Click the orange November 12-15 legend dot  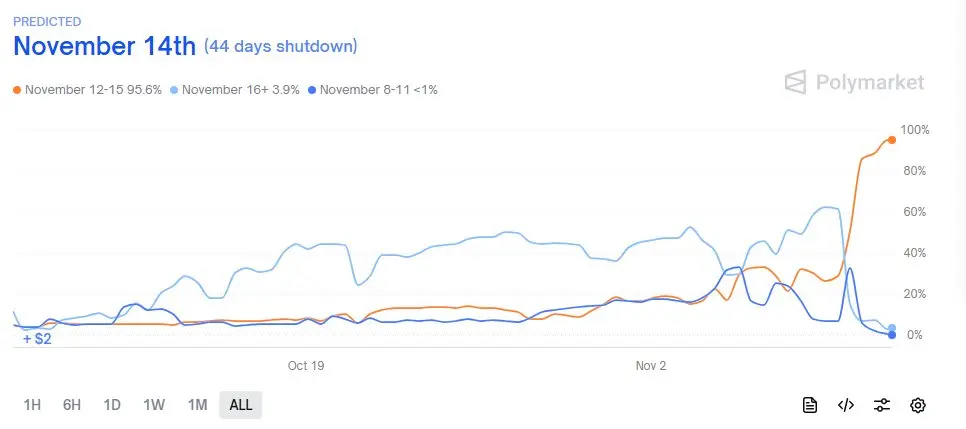(x=17, y=90)
